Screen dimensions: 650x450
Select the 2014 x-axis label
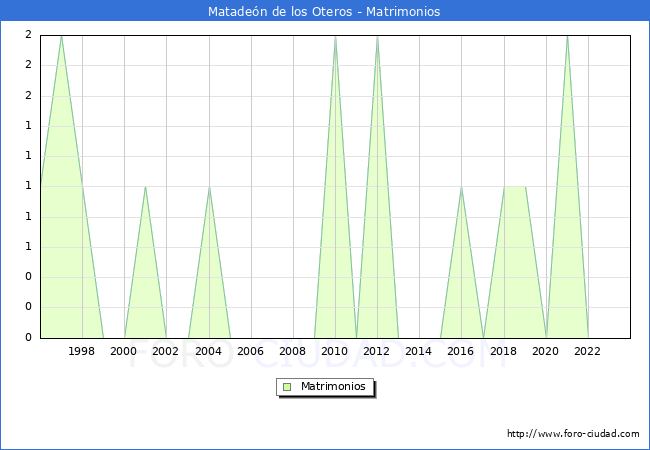click(419, 351)
